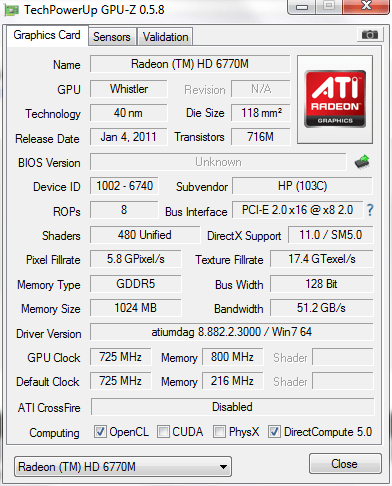Toggle the OpenCL checkbox

tap(100, 432)
